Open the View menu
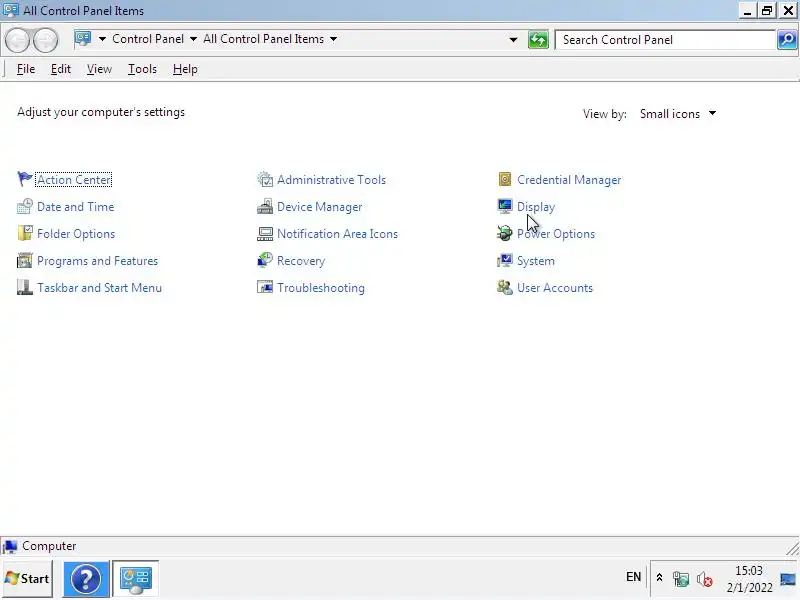Screen dimensions: 800x600 tap(99, 69)
